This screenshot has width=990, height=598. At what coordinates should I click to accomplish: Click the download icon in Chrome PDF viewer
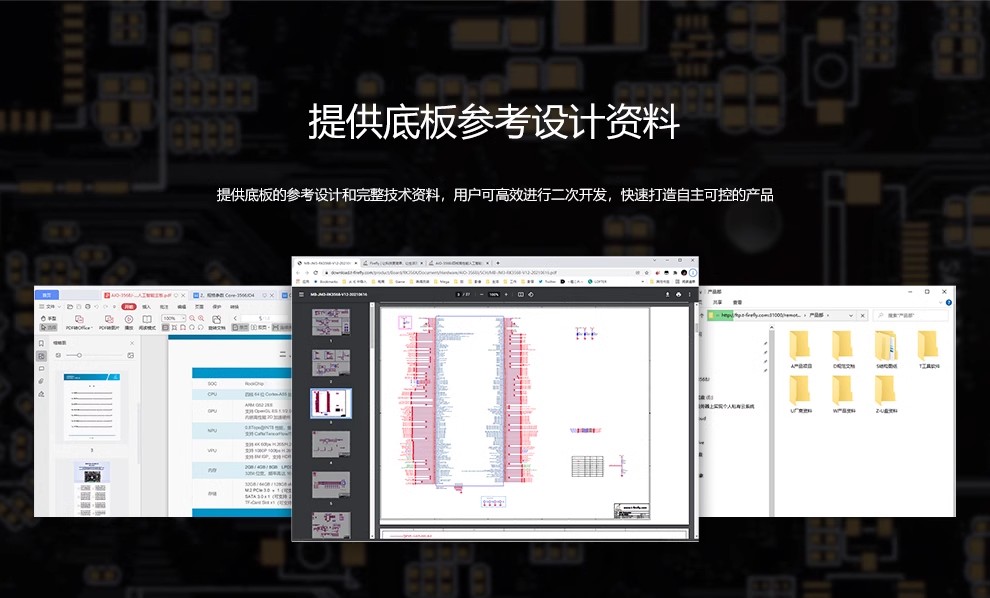[x=667, y=294]
